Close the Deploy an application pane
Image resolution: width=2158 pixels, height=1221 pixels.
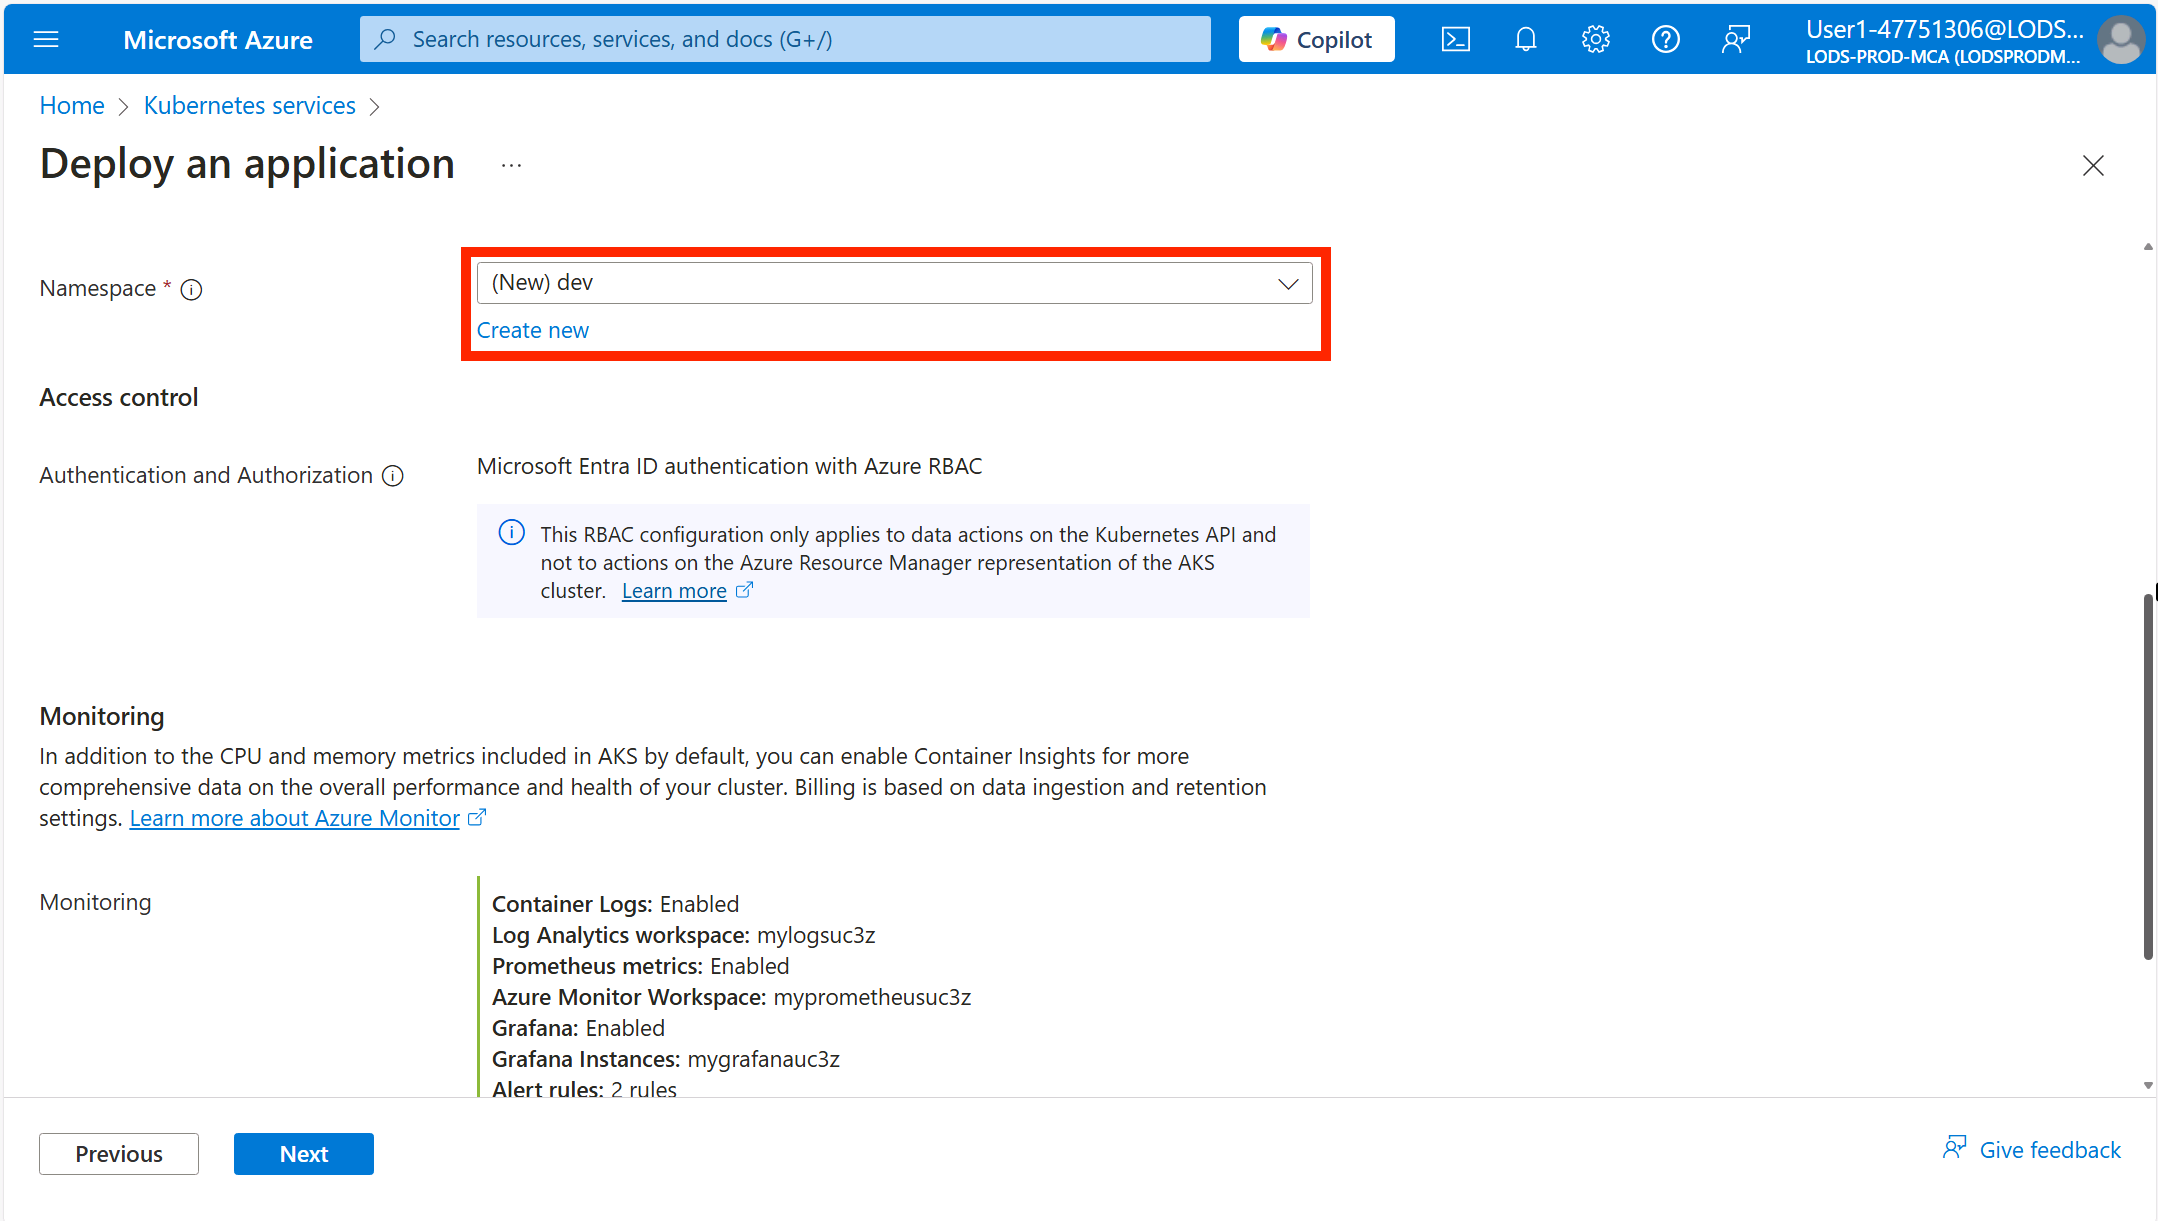click(x=2093, y=165)
